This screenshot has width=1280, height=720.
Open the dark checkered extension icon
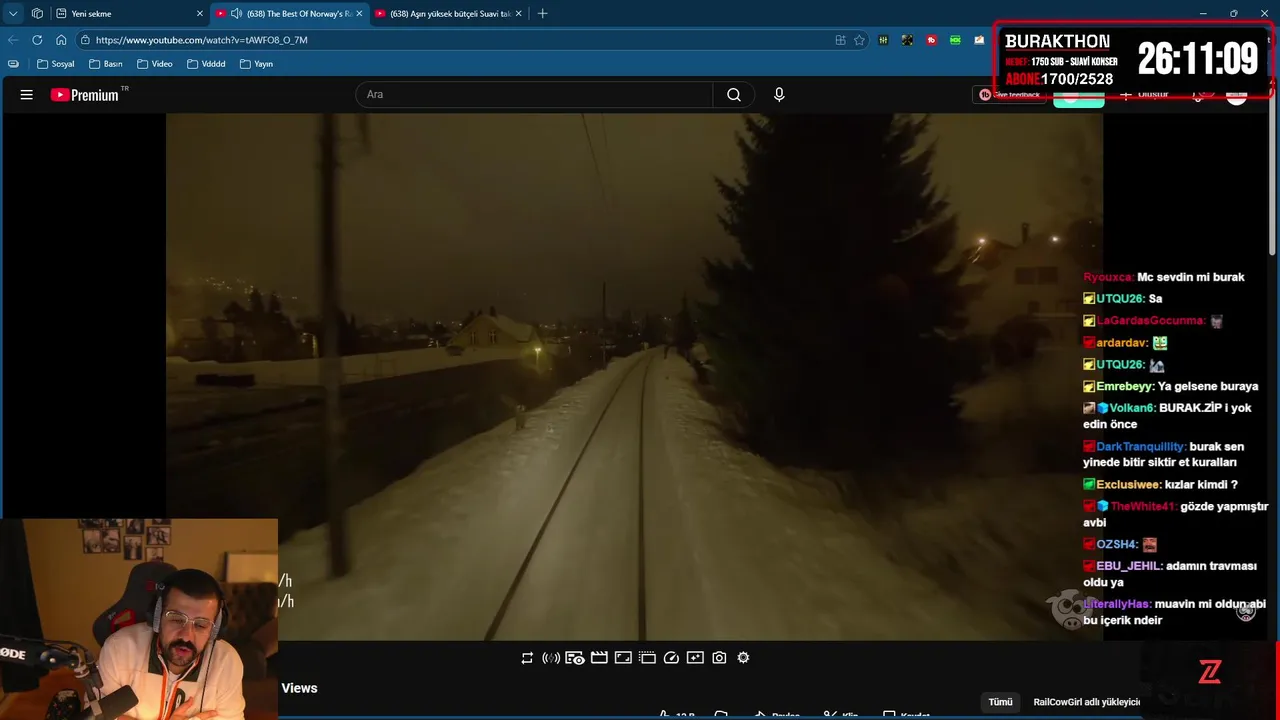click(907, 40)
